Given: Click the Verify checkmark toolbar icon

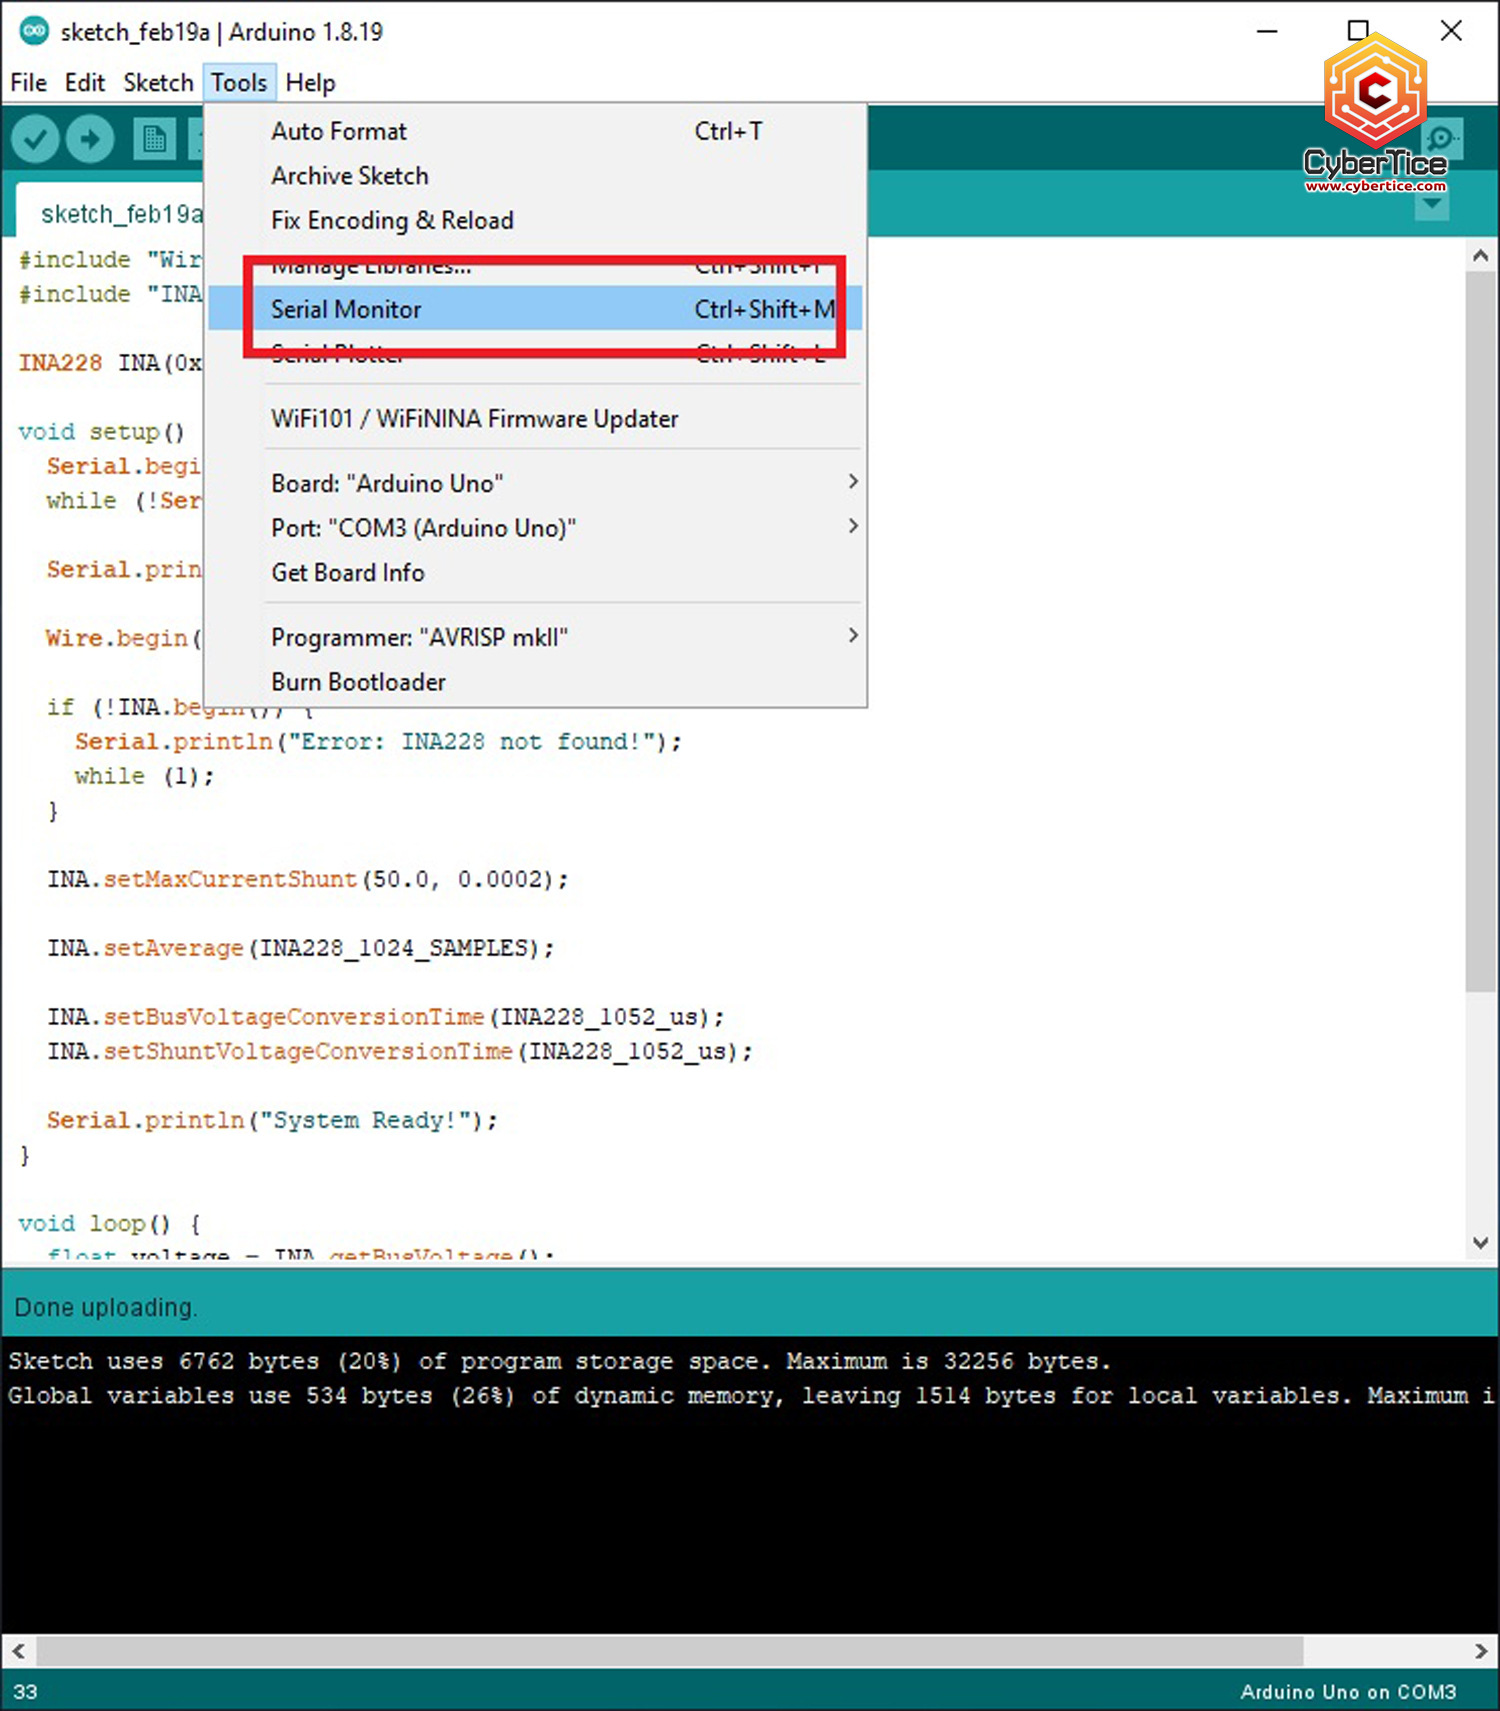Looking at the screenshot, I should pos(35,139).
